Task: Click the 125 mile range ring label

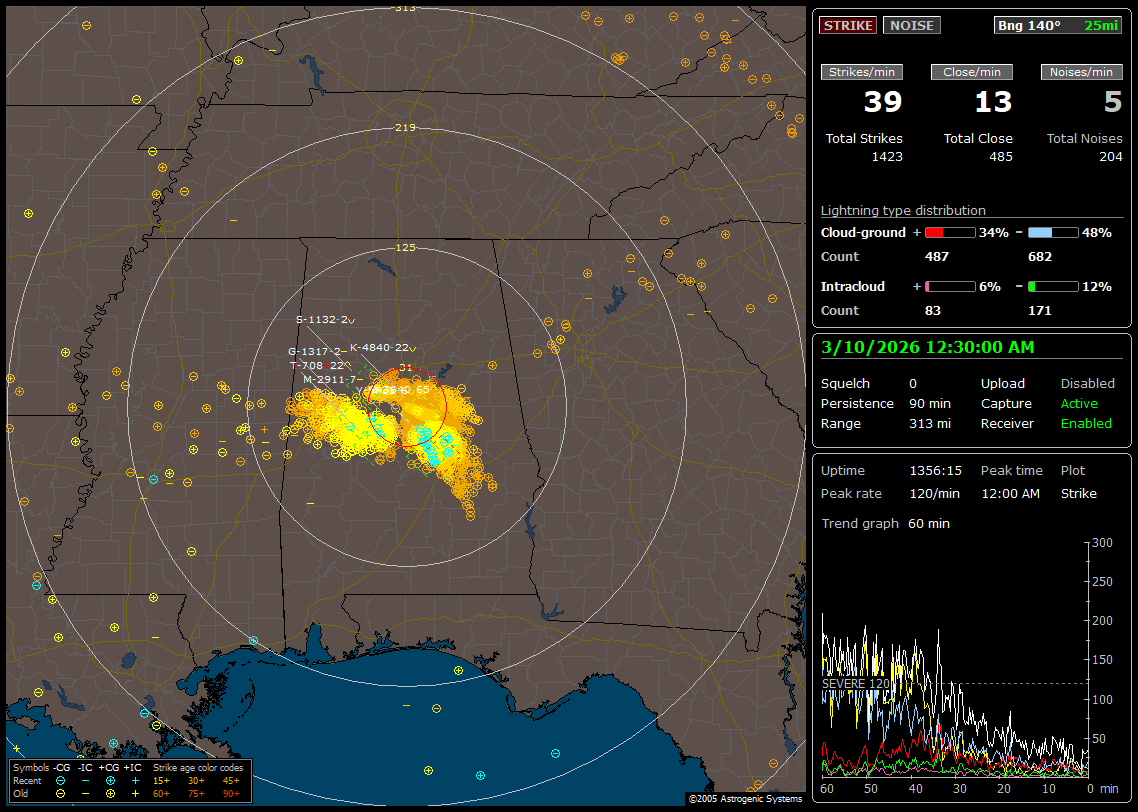Action: pos(405,247)
